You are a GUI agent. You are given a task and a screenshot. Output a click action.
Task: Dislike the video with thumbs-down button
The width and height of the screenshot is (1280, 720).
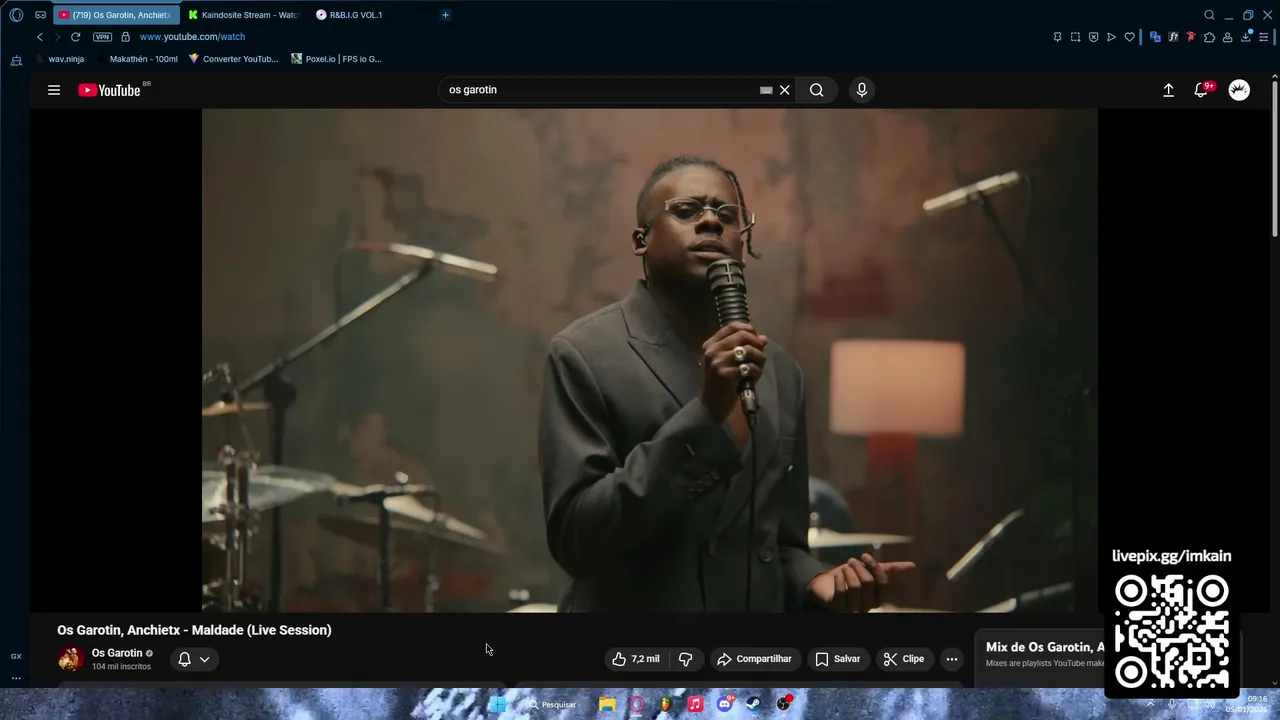coord(686,659)
